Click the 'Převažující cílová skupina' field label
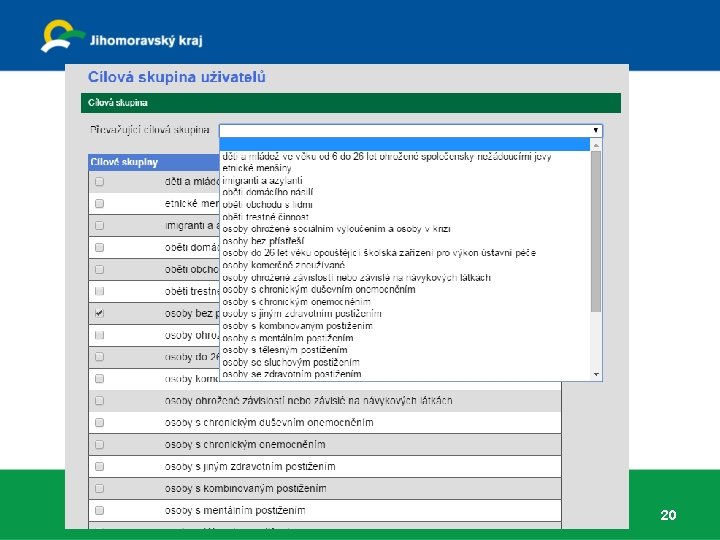Image resolution: width=720 pixels, height=540 pixels. click(150, 130)
